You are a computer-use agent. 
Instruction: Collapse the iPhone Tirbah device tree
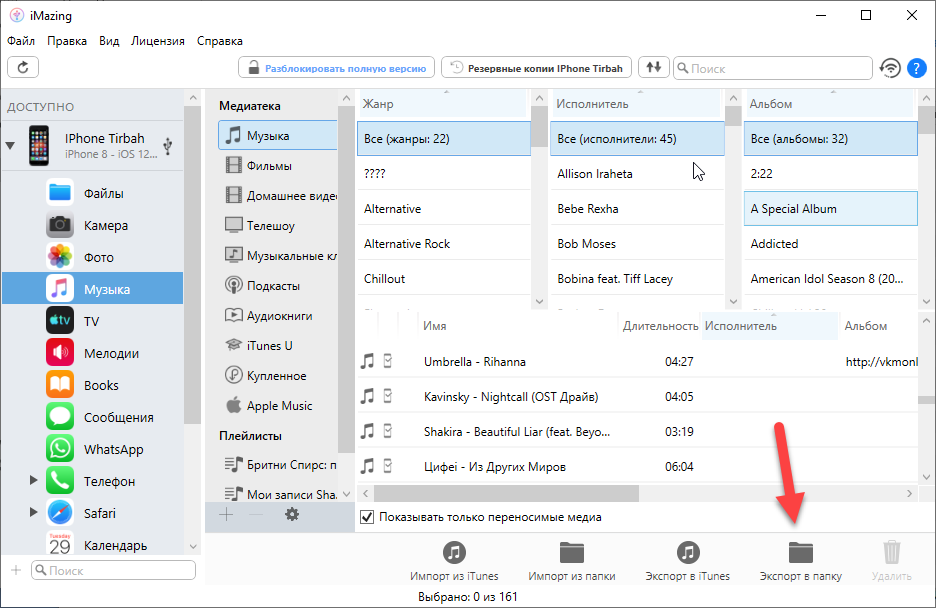click(x=10, y=146)
